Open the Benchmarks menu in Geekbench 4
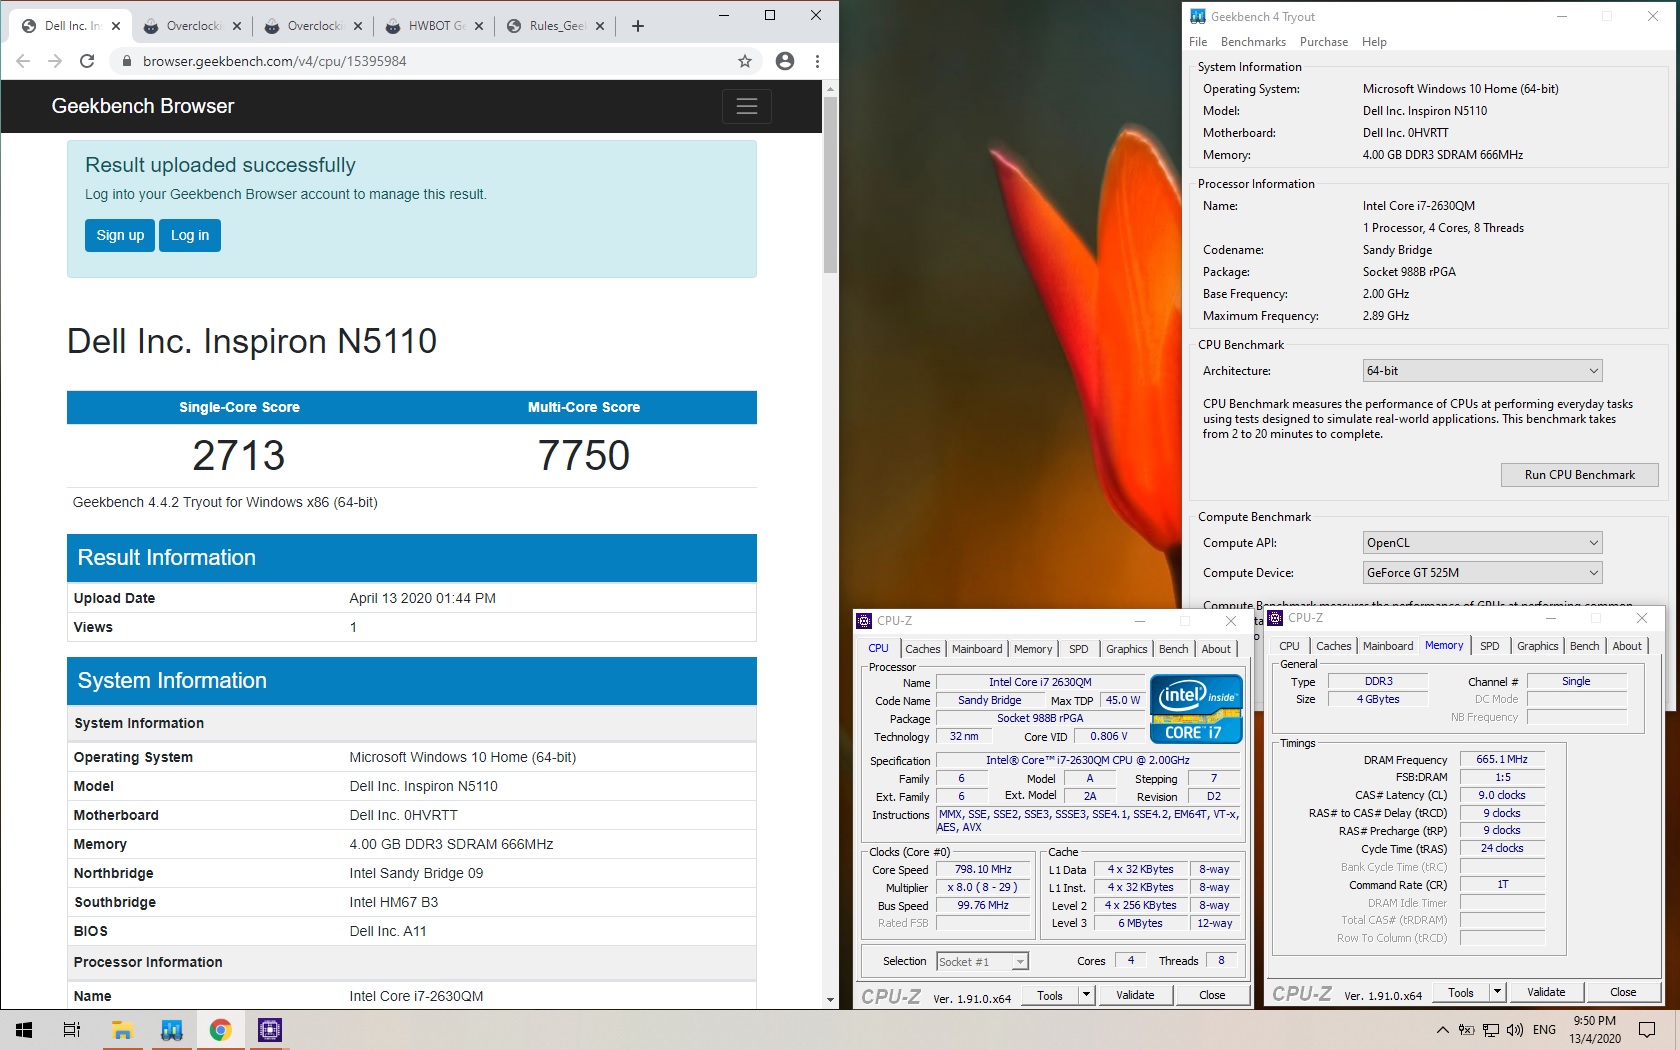Viewport: 1680px width, 1050px height. [1253, 42]
